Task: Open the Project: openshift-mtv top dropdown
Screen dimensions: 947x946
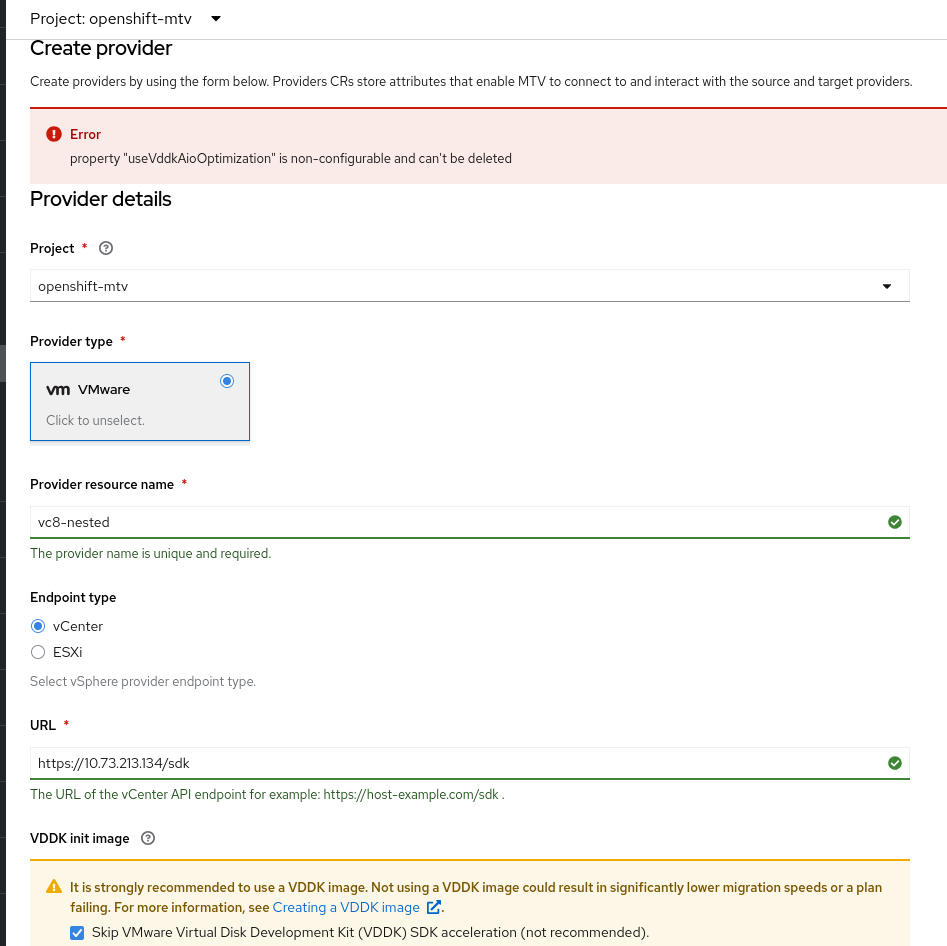Action: click(126, 19)
